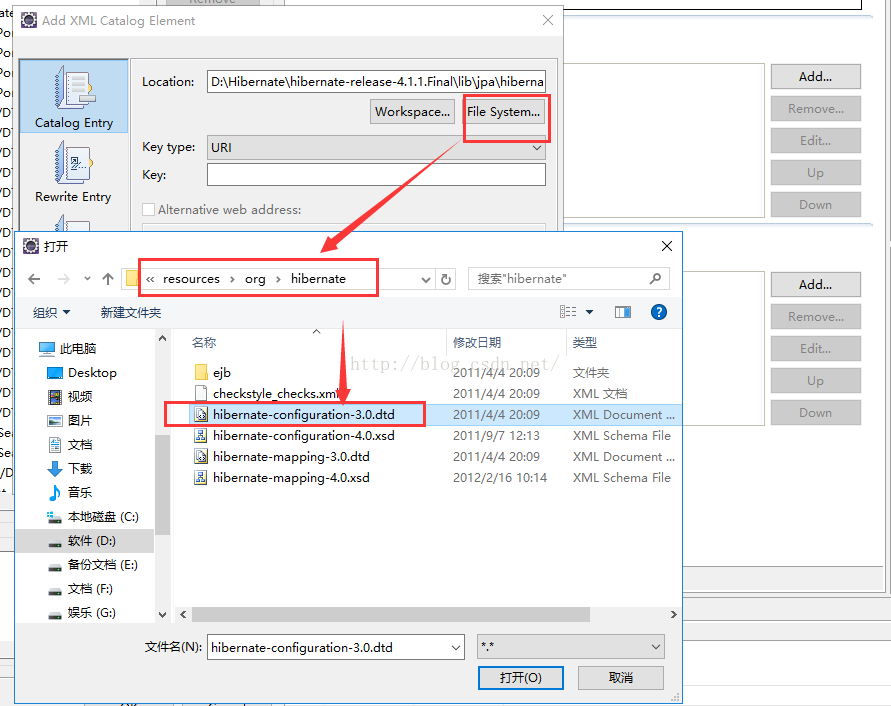Open the 组织 menu
This screenshot has height=706, width=891.
[51, 312]
